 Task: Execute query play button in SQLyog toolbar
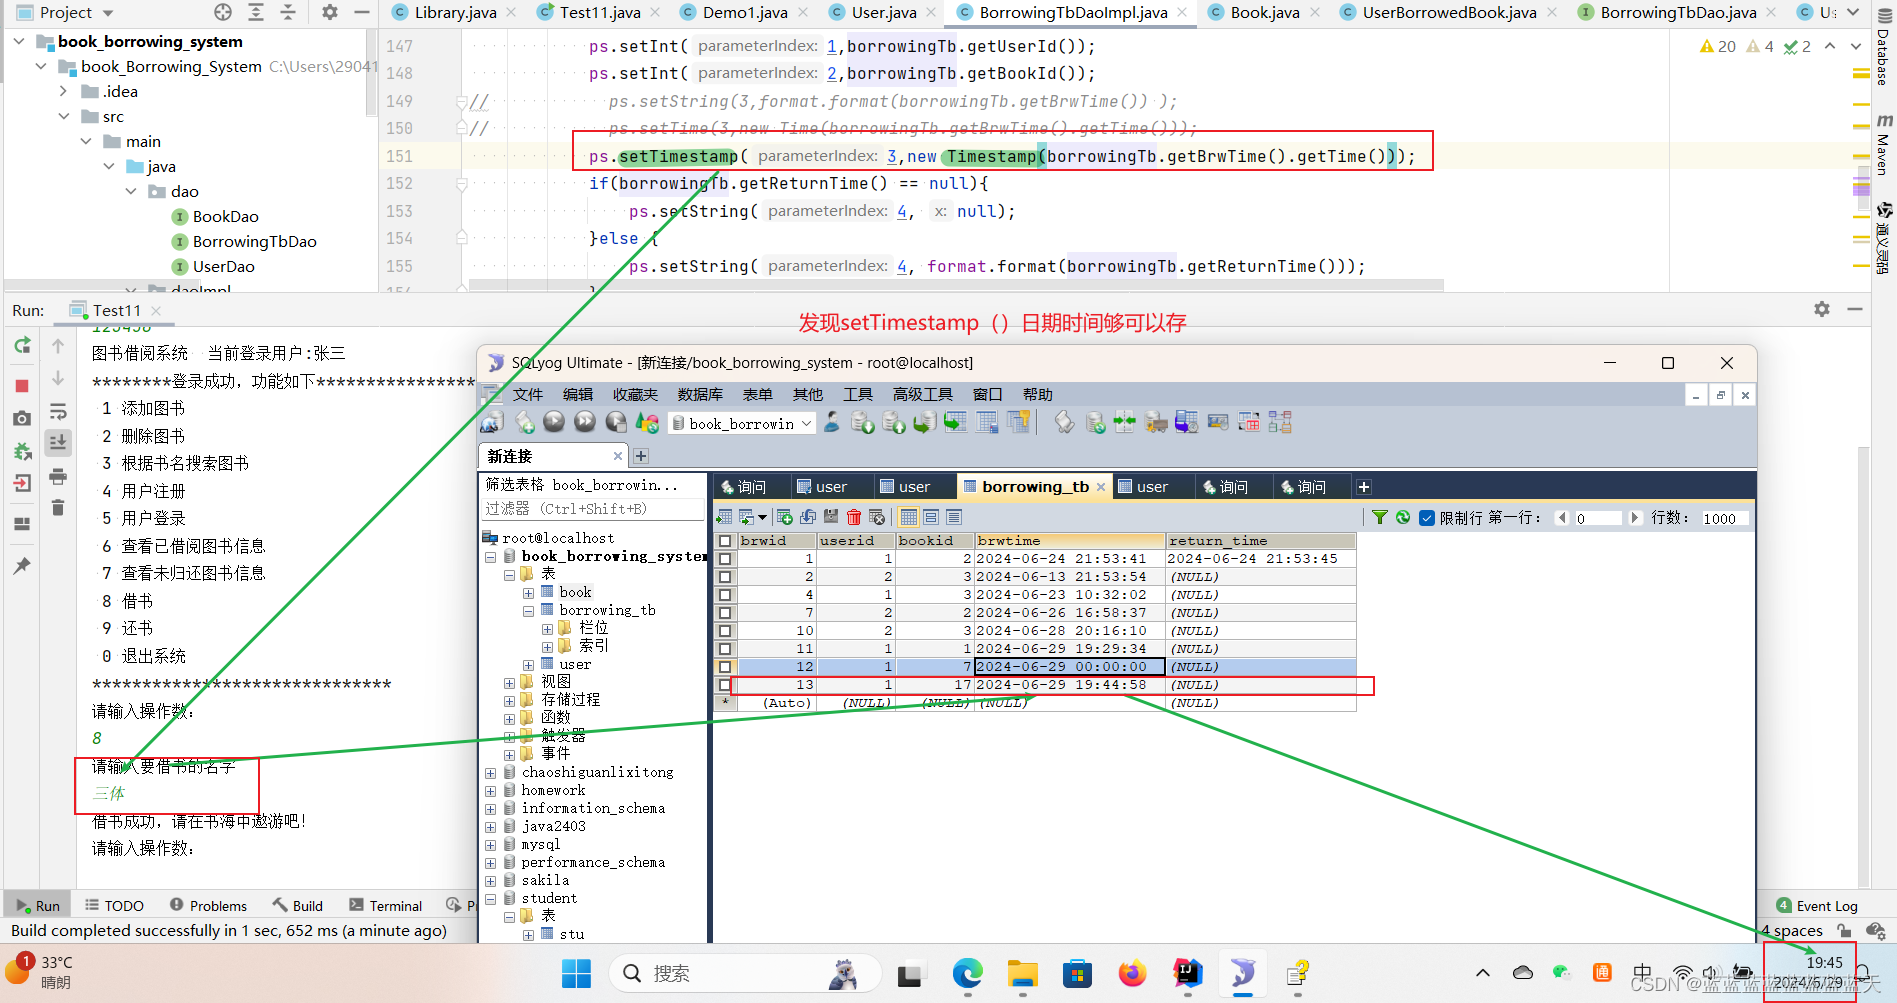554,422
